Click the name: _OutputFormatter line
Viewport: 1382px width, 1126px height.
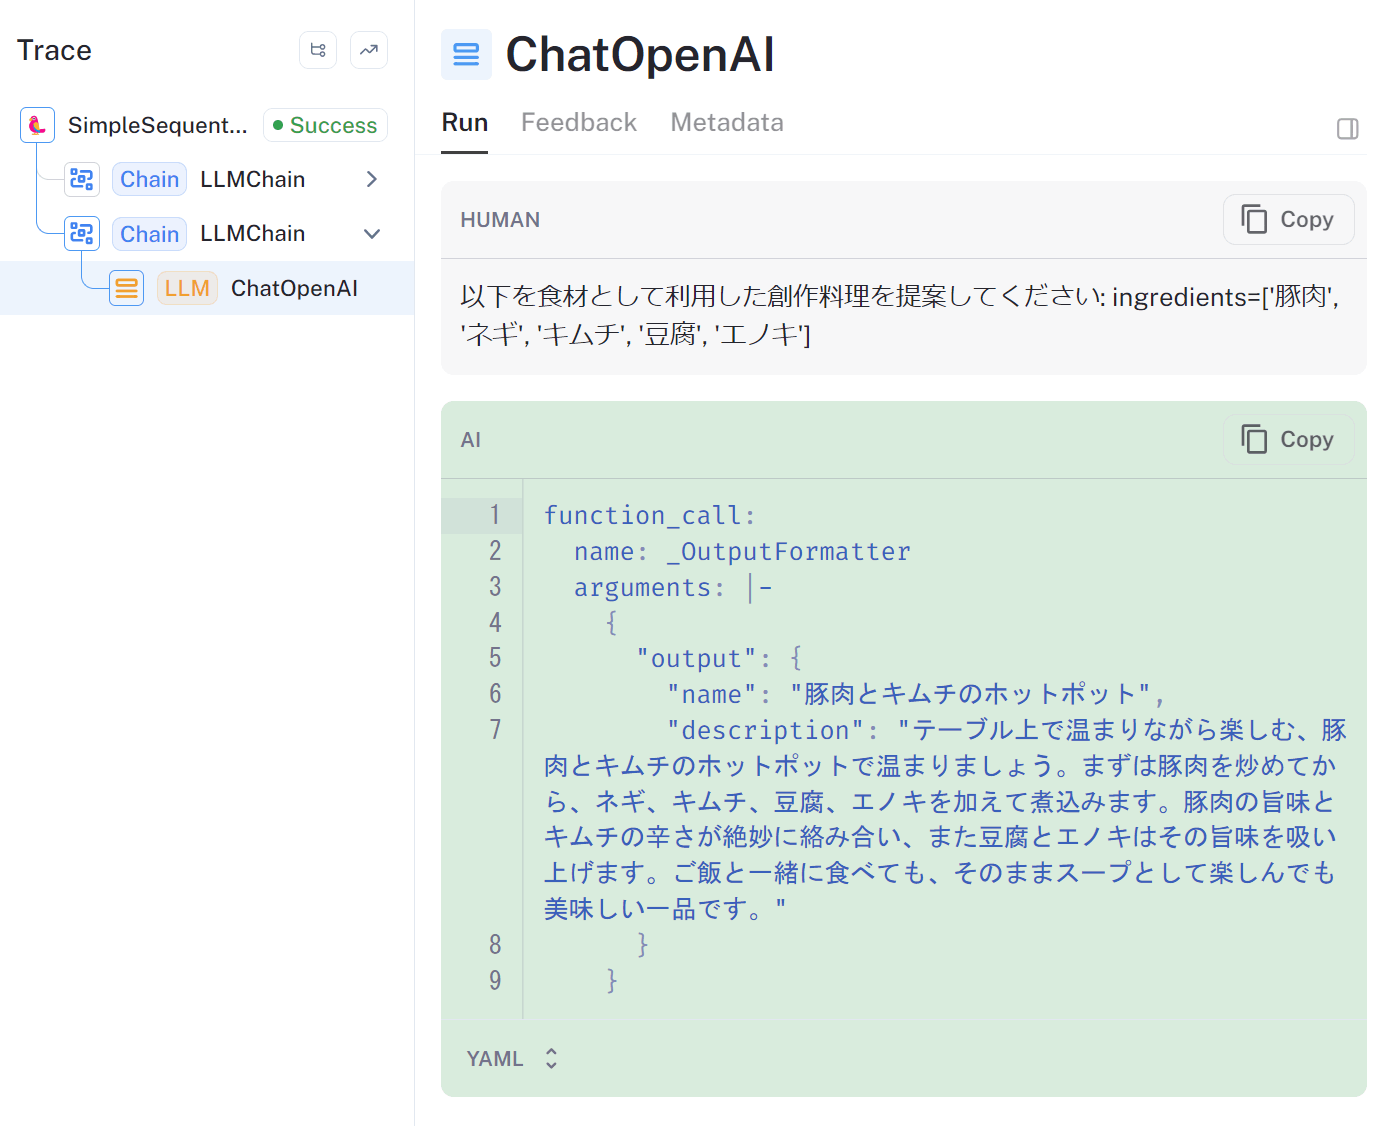pyautogui.click(x=742, y=551)
